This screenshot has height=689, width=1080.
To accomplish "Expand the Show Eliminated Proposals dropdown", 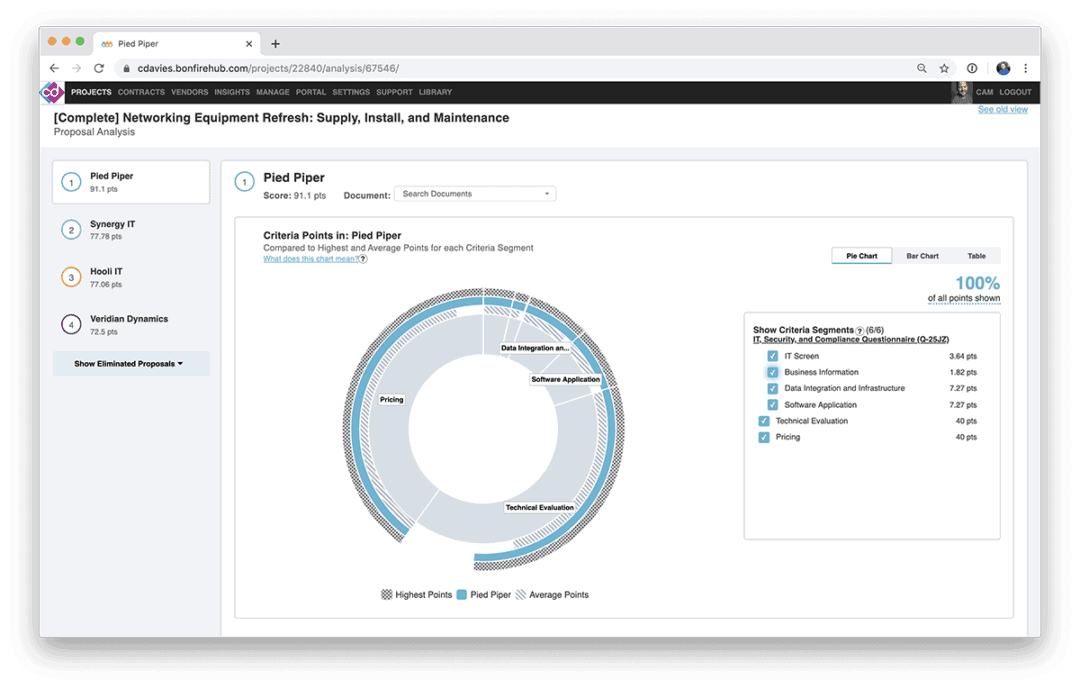I will [131, 363].
